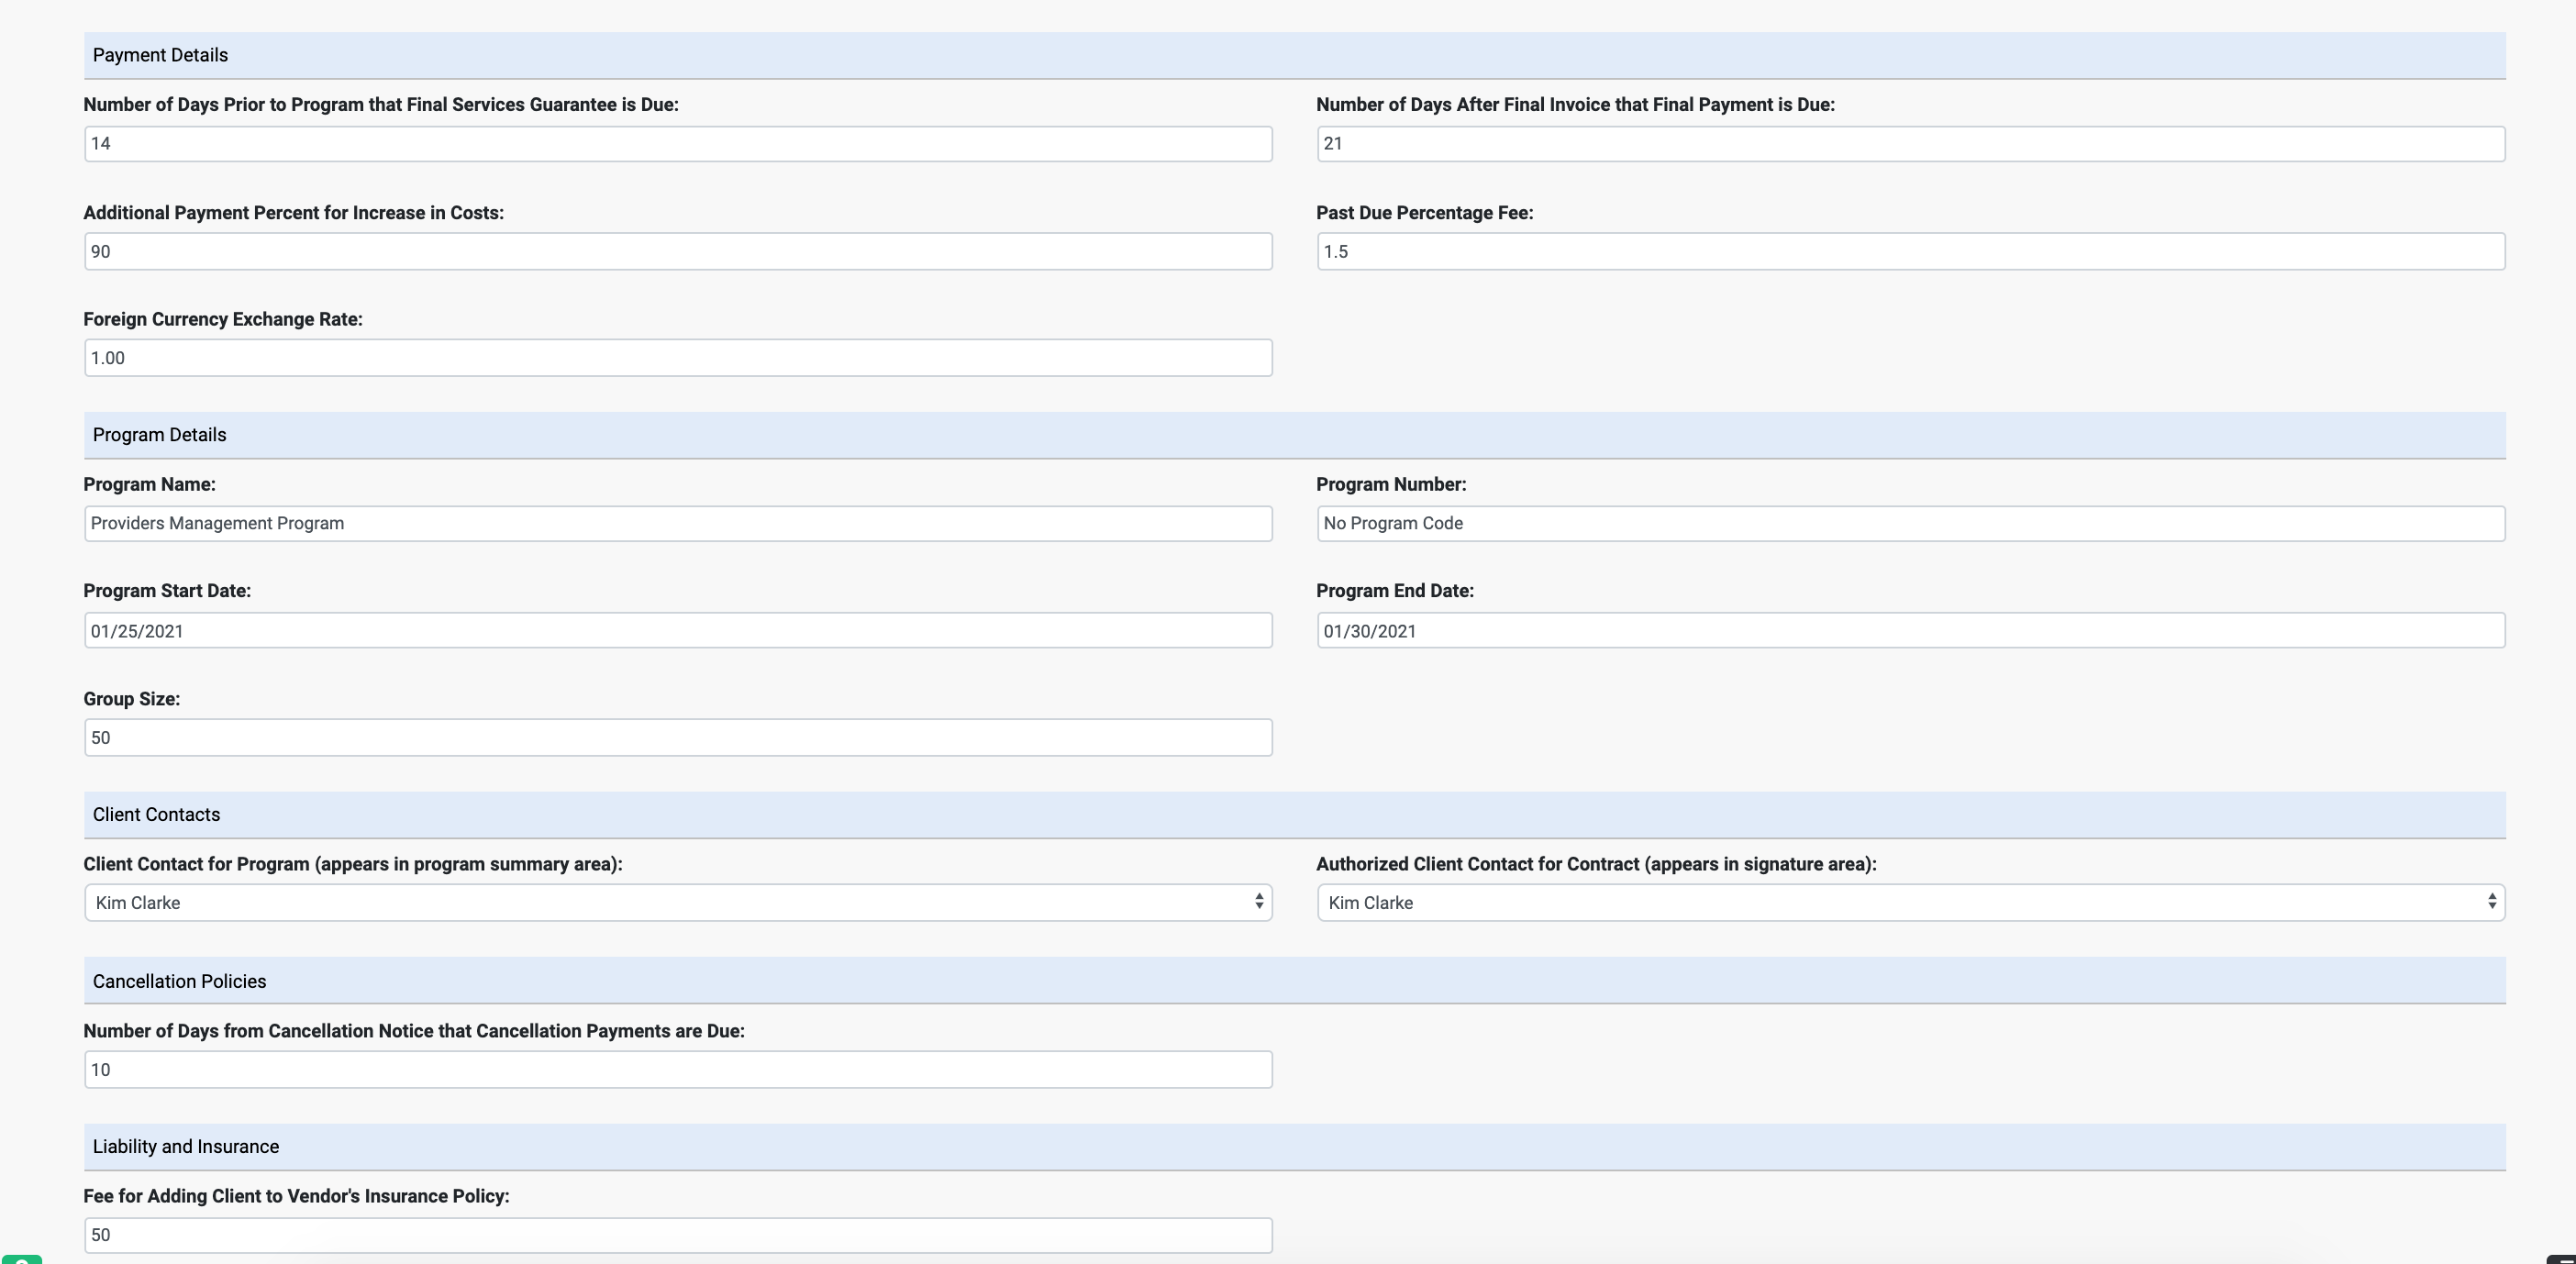
Task: Click the Client Contacts section header
Action: 1295,815
